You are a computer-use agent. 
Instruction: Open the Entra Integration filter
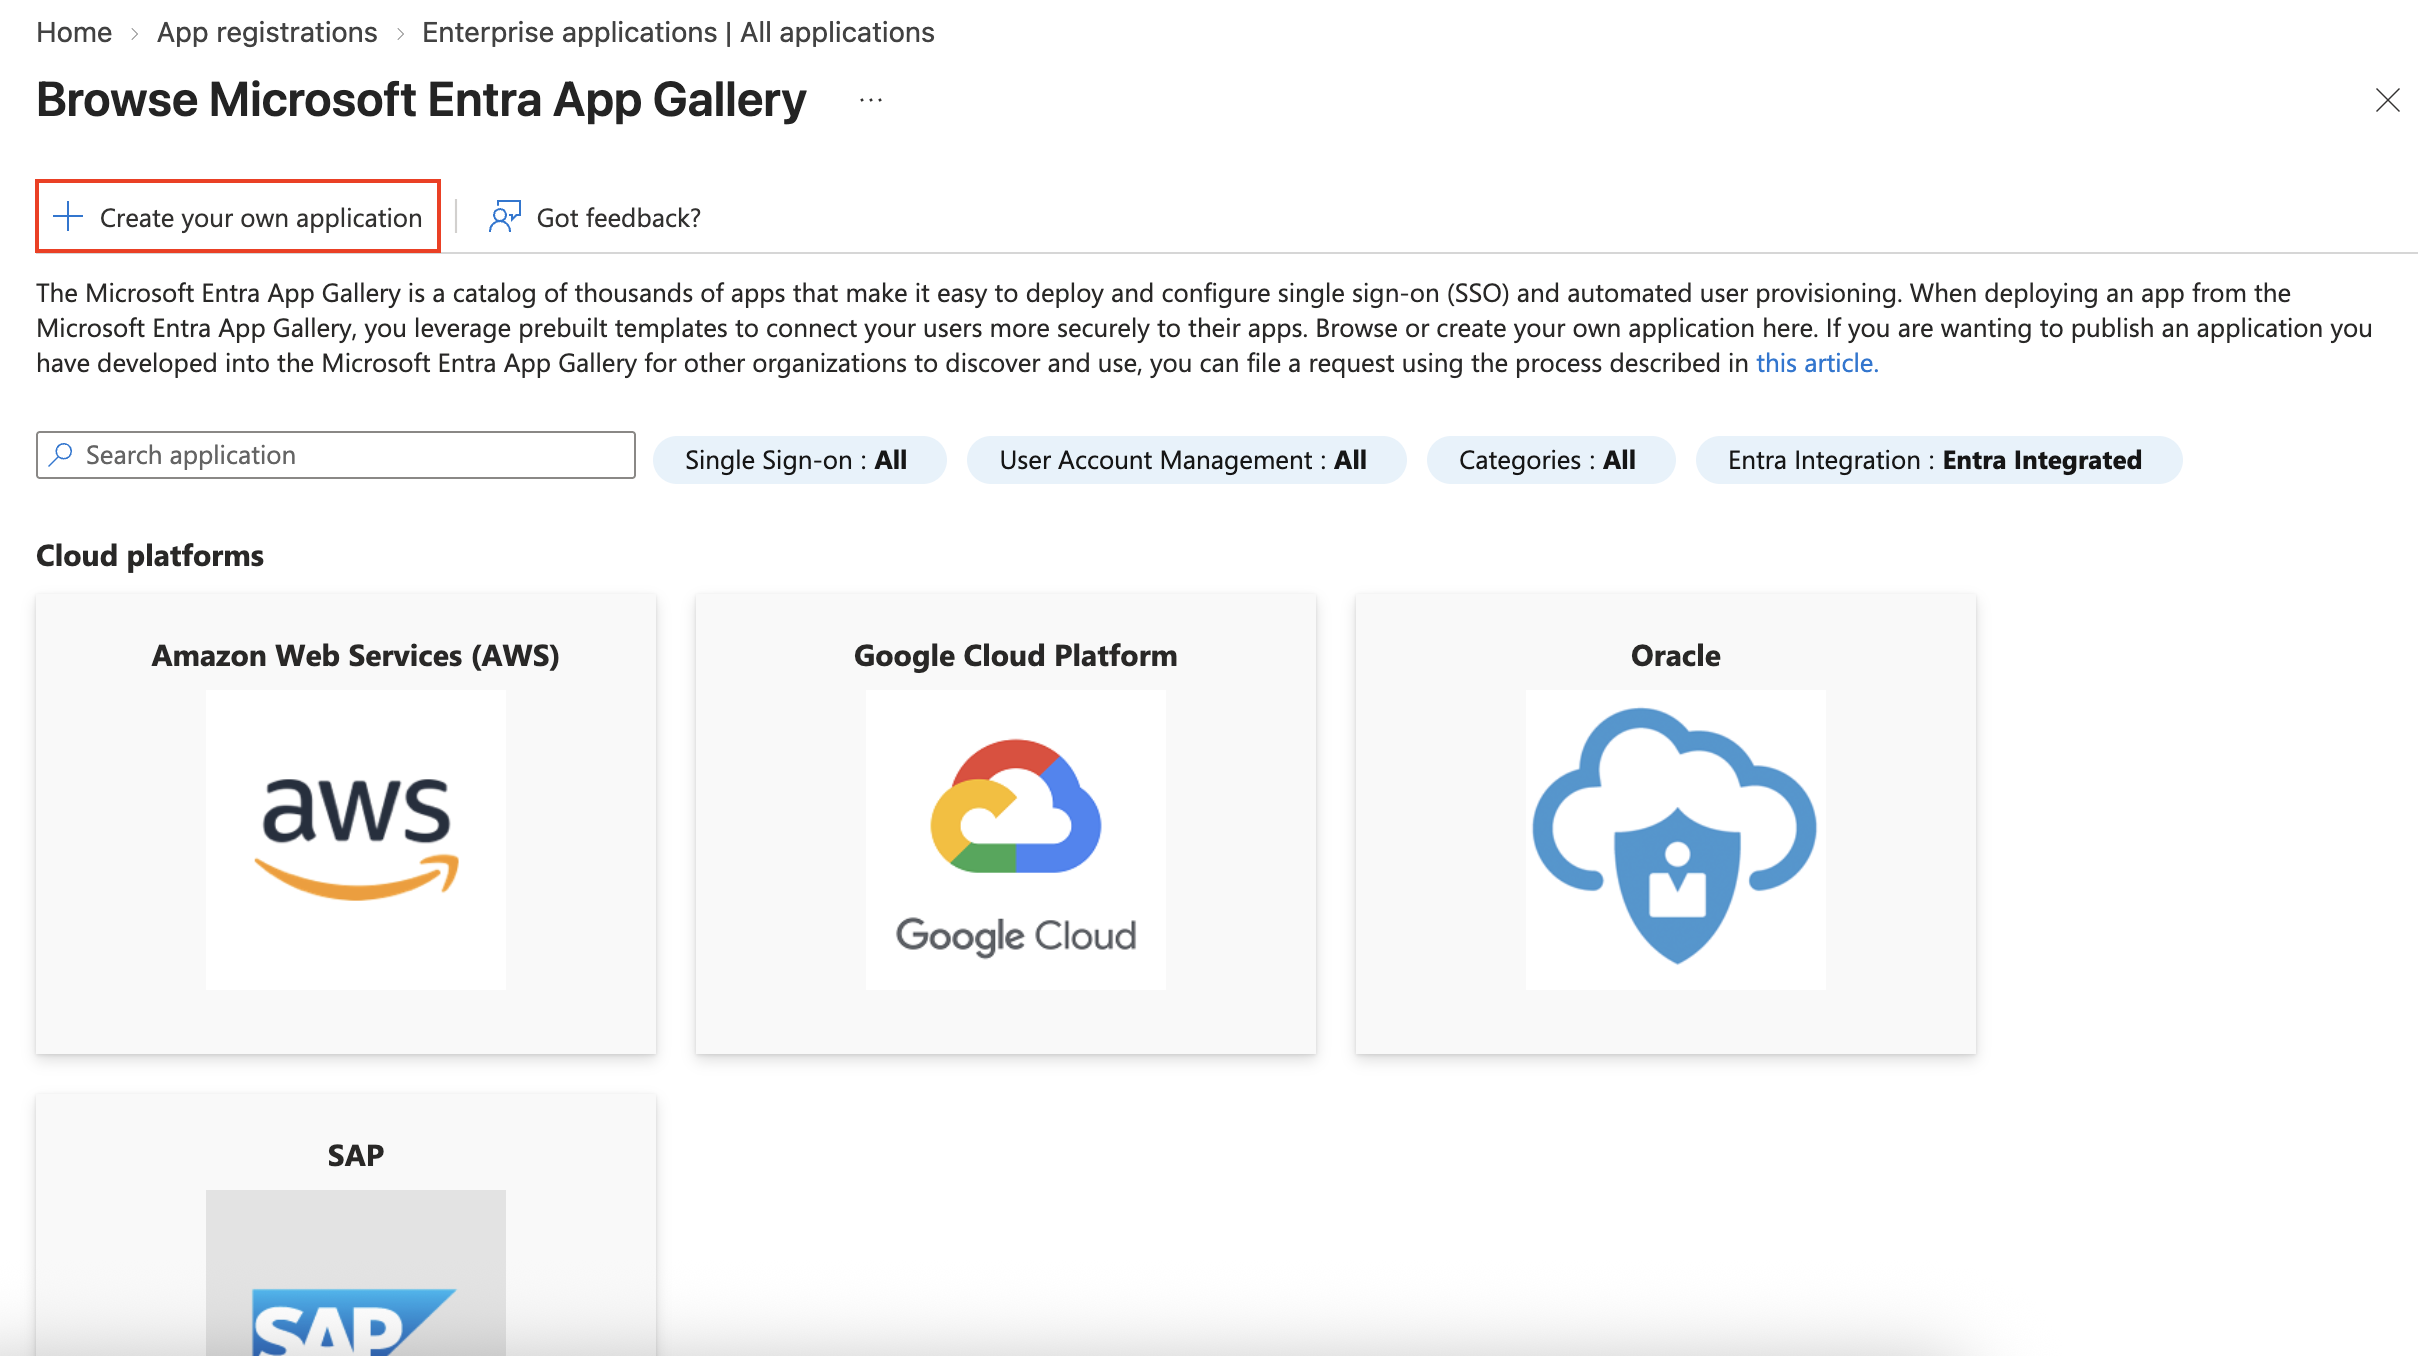pyautogui.click(x=1938, y=460)
